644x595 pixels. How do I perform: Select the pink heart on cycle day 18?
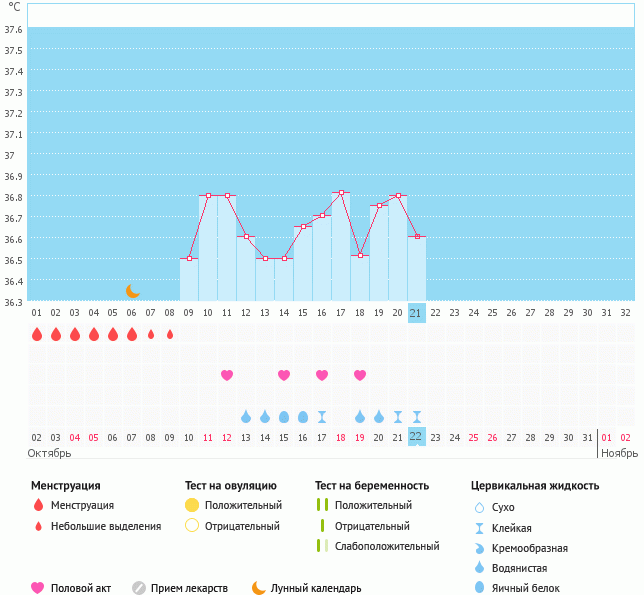(360, 375)
